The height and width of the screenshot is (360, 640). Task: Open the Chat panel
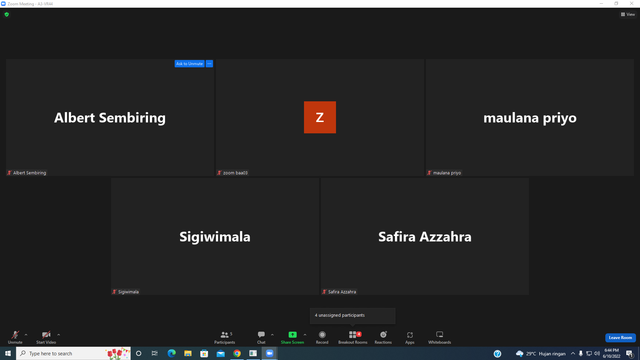(261, 337)
